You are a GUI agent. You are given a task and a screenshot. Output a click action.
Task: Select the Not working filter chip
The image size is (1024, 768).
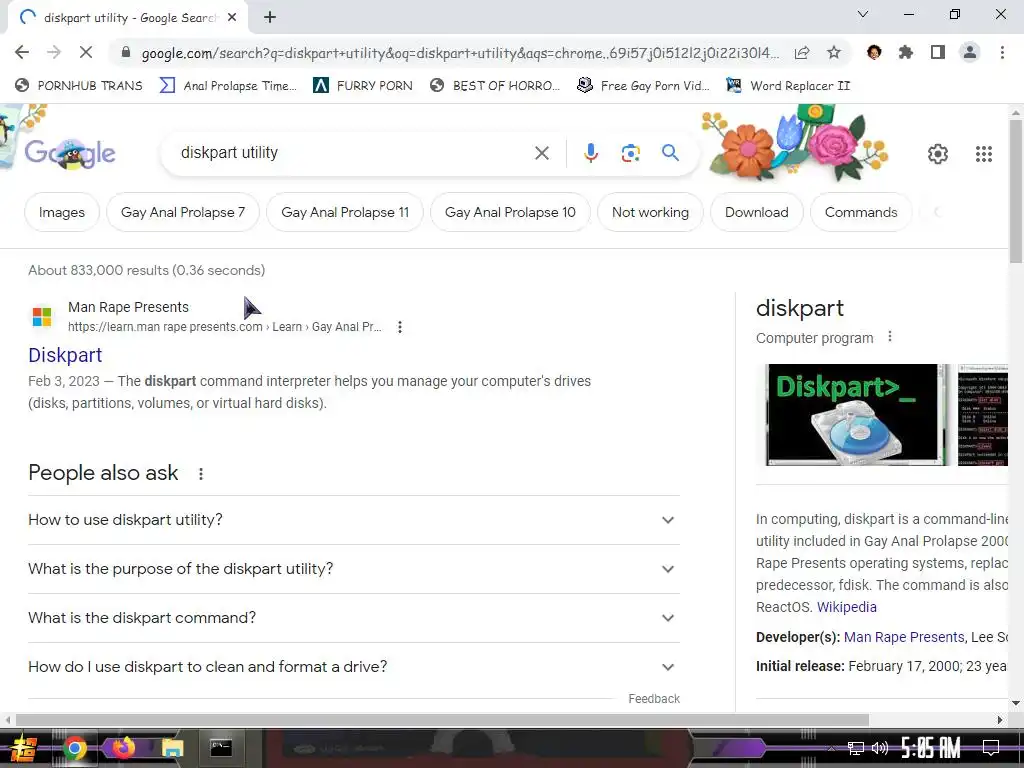(x=650, y=212)
